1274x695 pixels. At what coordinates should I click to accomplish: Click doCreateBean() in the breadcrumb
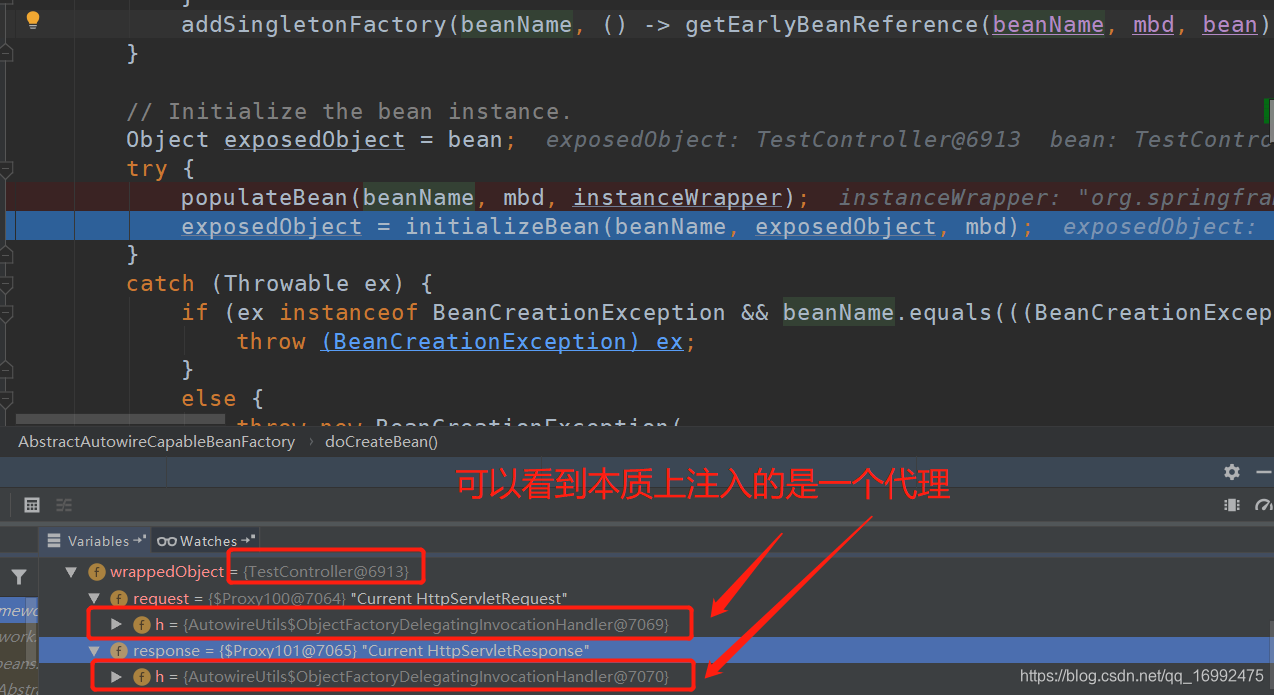click(x=381, y=441)
